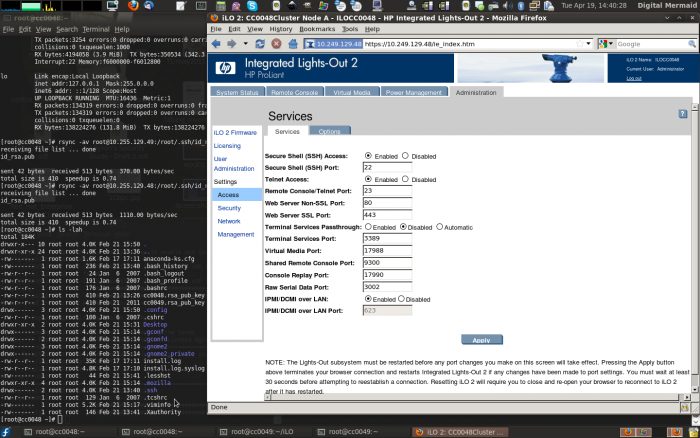Screen dimensions: 700x438
Task: Click the Virtual Media Port field
Action: [387, 250]
